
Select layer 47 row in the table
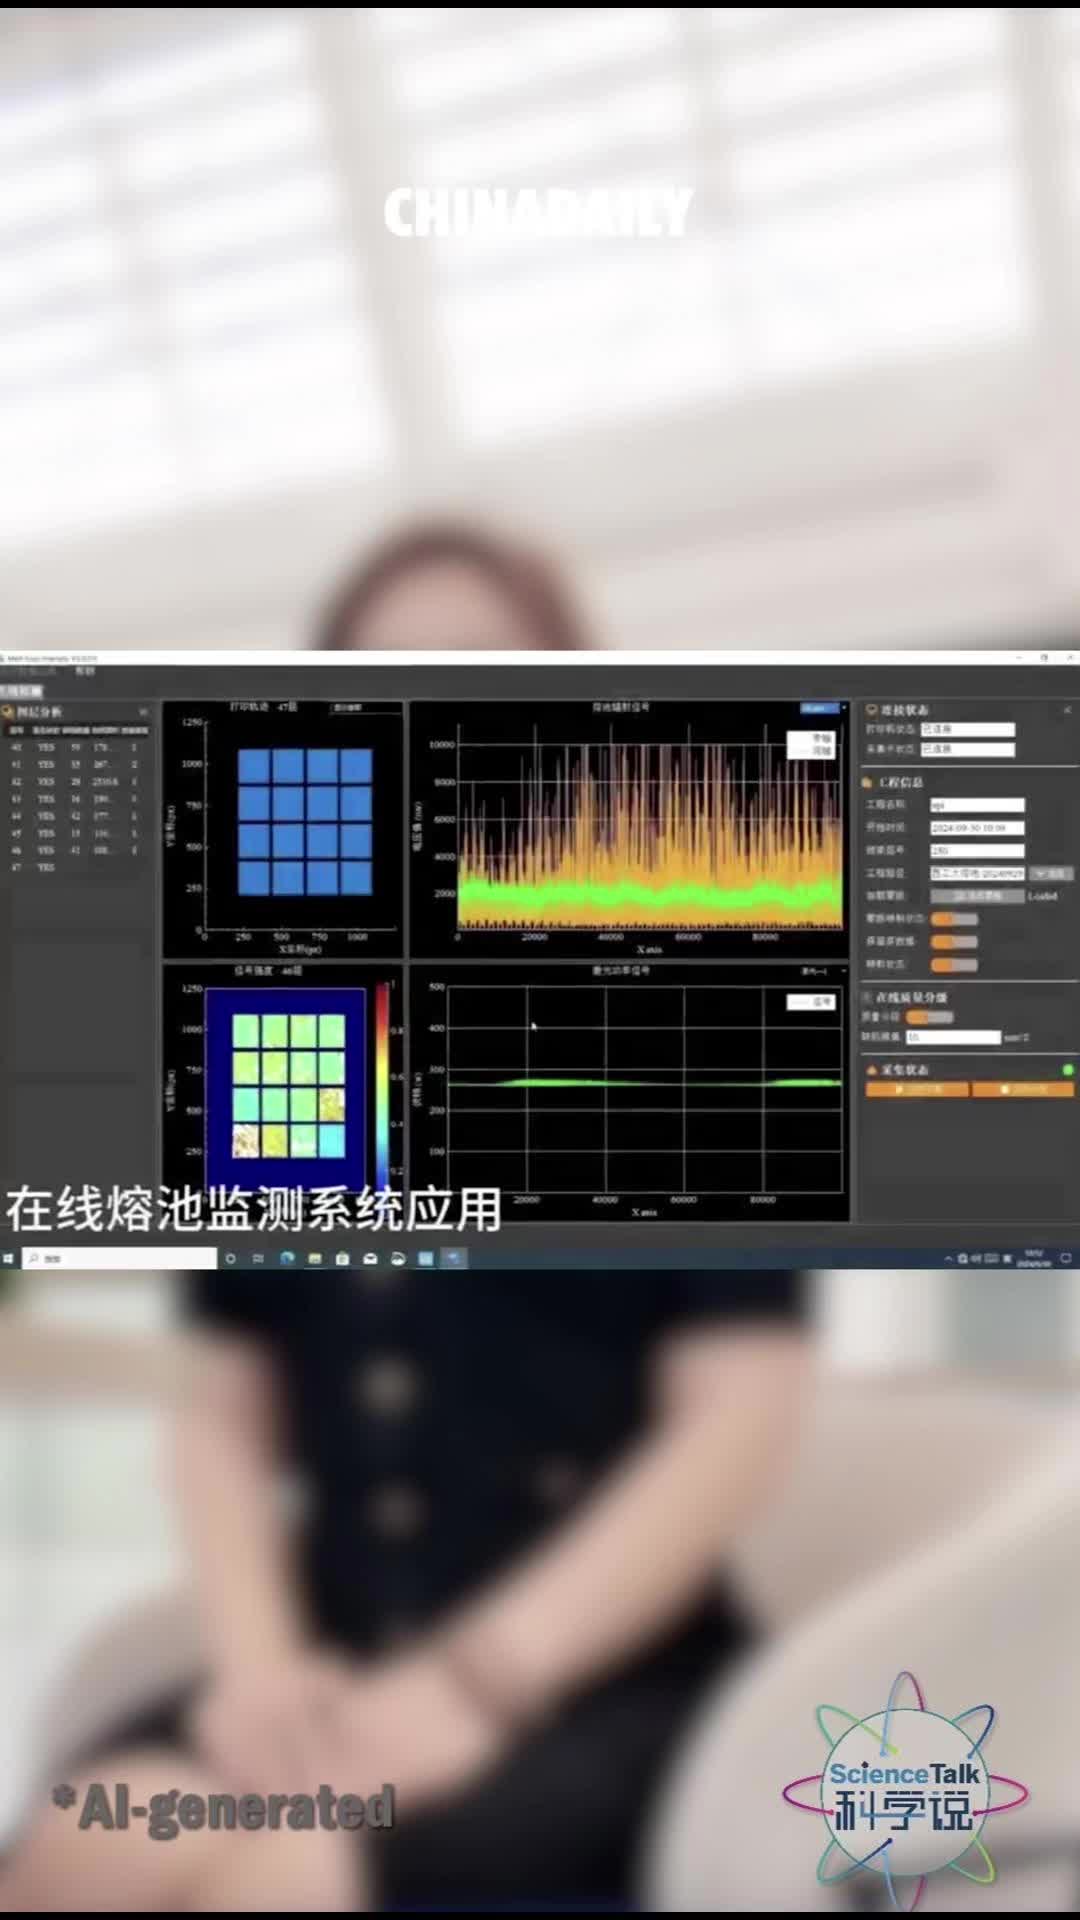point(76,867)
